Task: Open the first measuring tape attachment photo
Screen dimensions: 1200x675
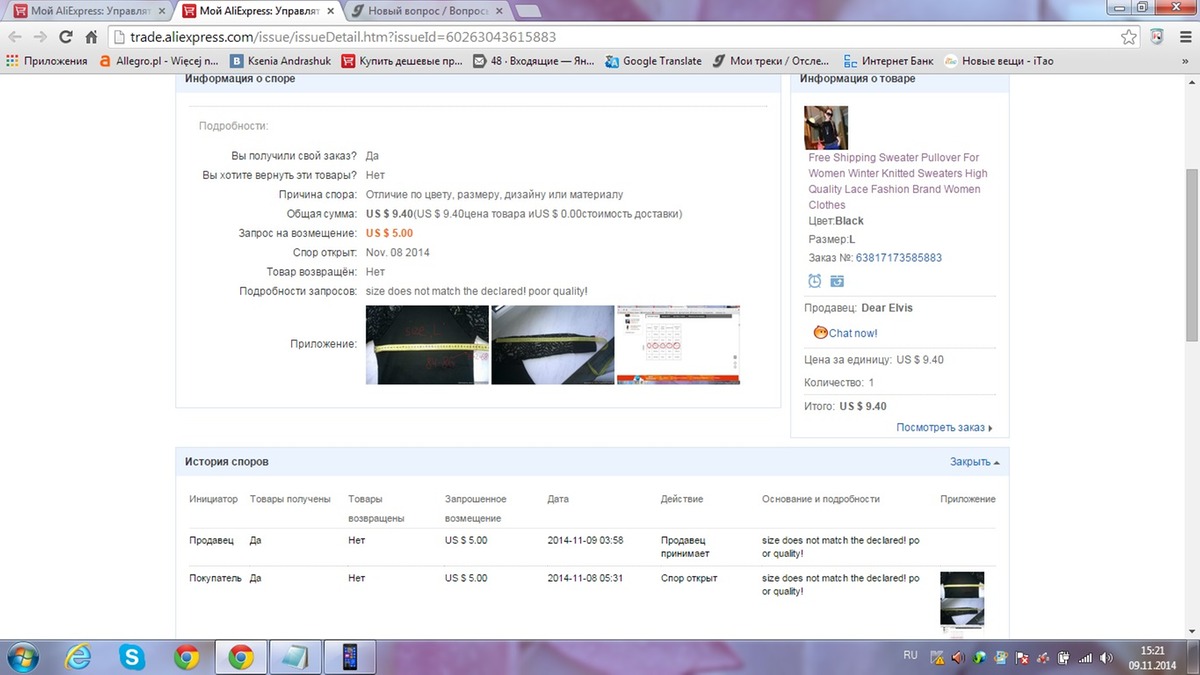Action: (427, 345)
